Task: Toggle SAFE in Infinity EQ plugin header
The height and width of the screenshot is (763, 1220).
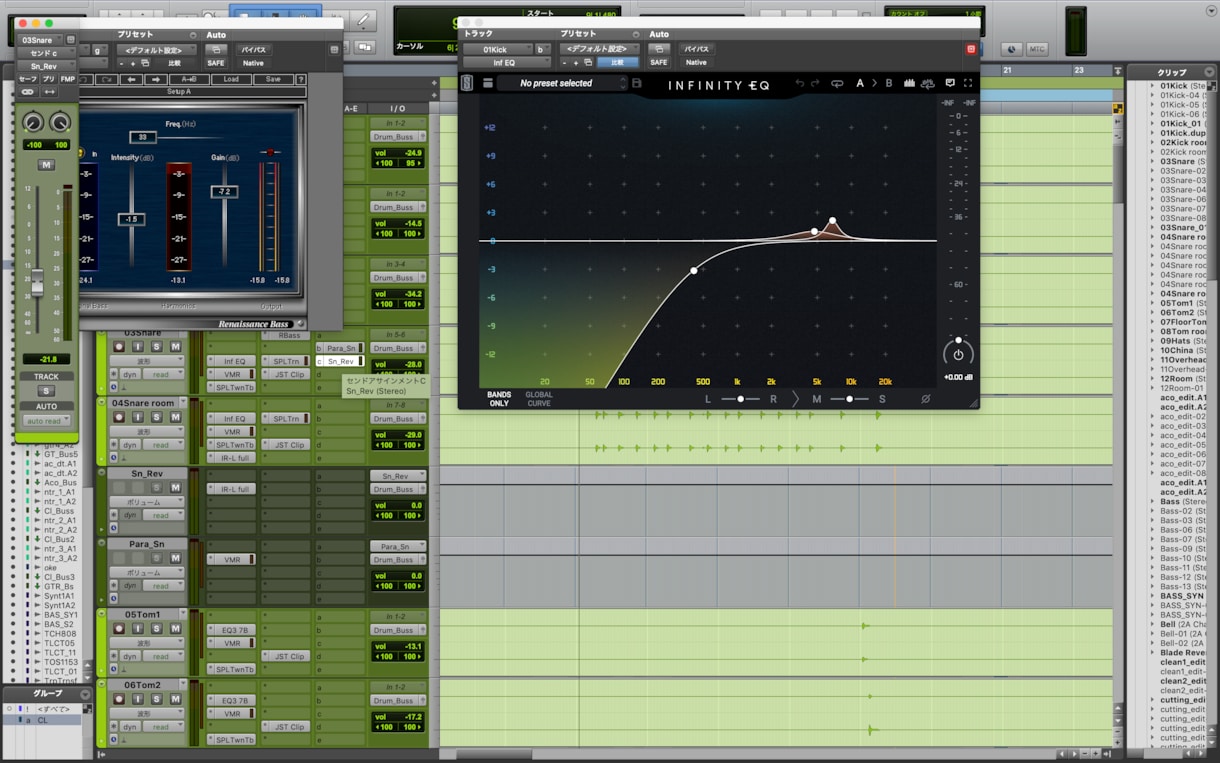Action: click(x=659, y=62)
